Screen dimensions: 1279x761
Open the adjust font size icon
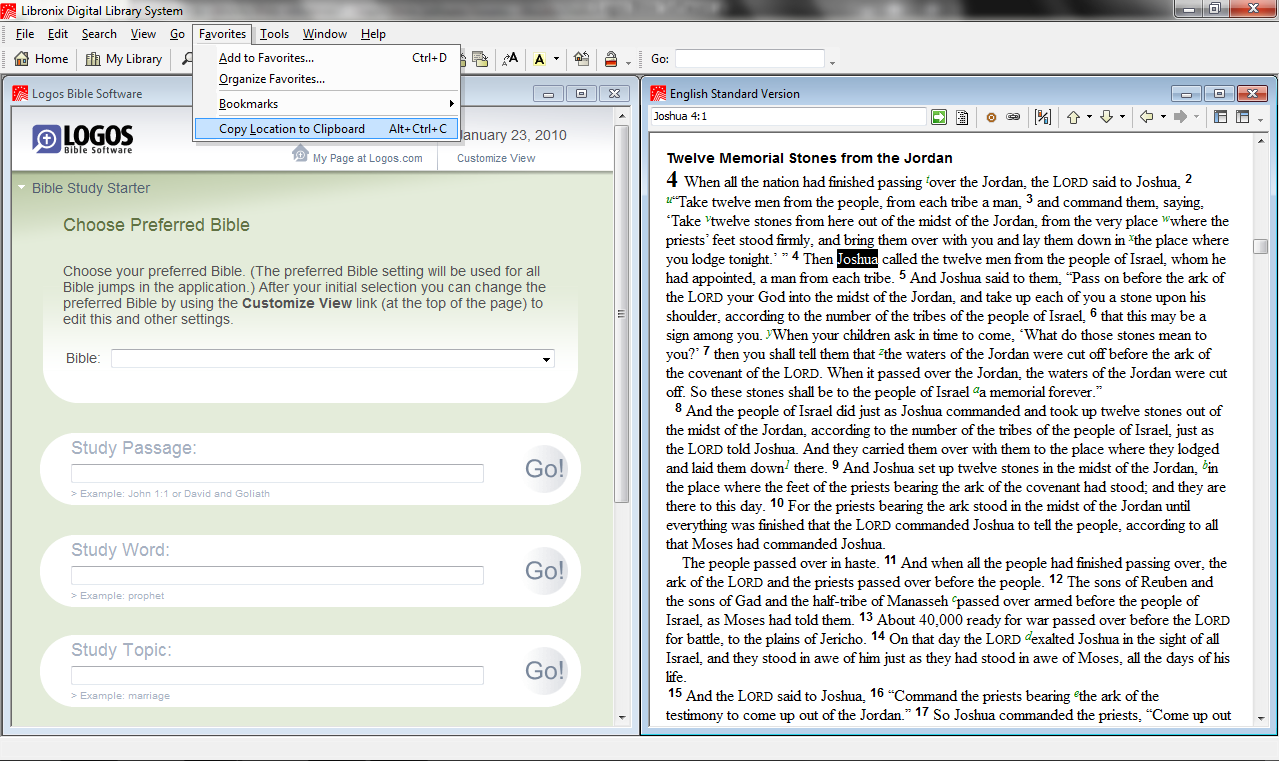point(510,58)
